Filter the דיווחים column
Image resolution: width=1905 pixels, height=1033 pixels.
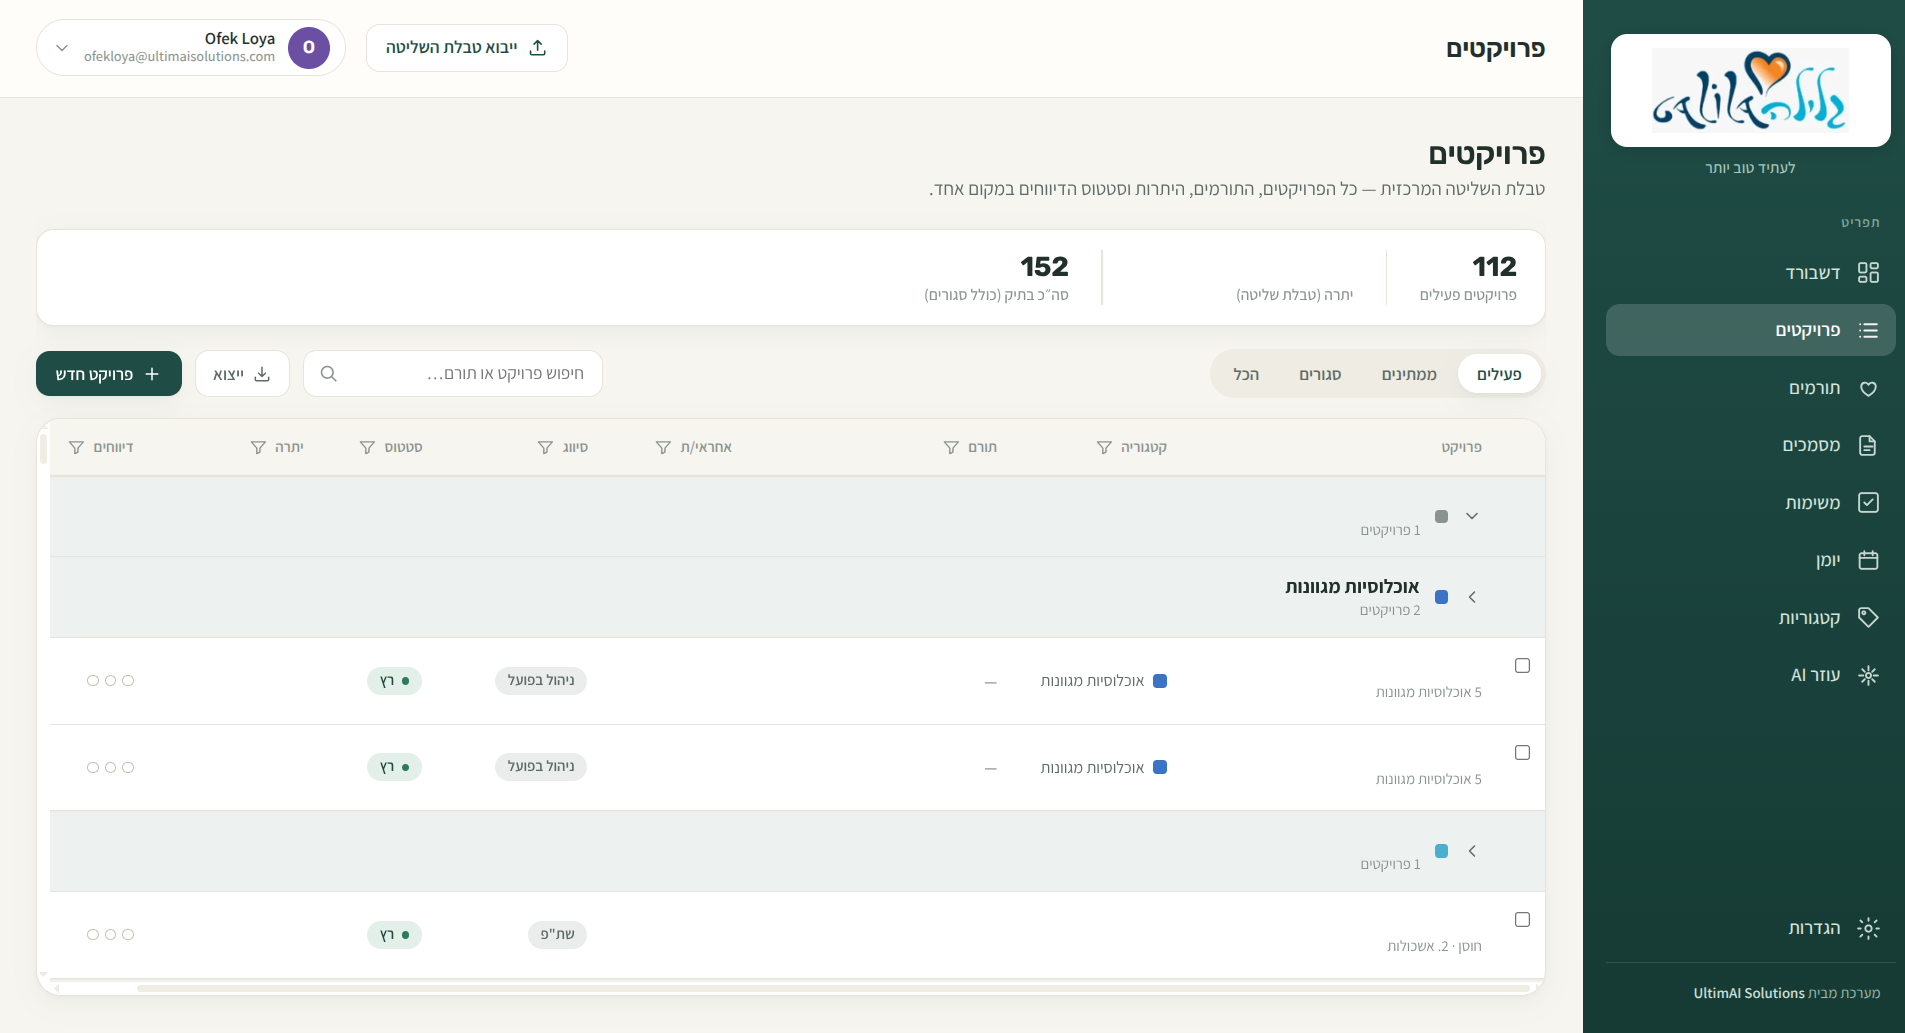(x=76, y=447)
